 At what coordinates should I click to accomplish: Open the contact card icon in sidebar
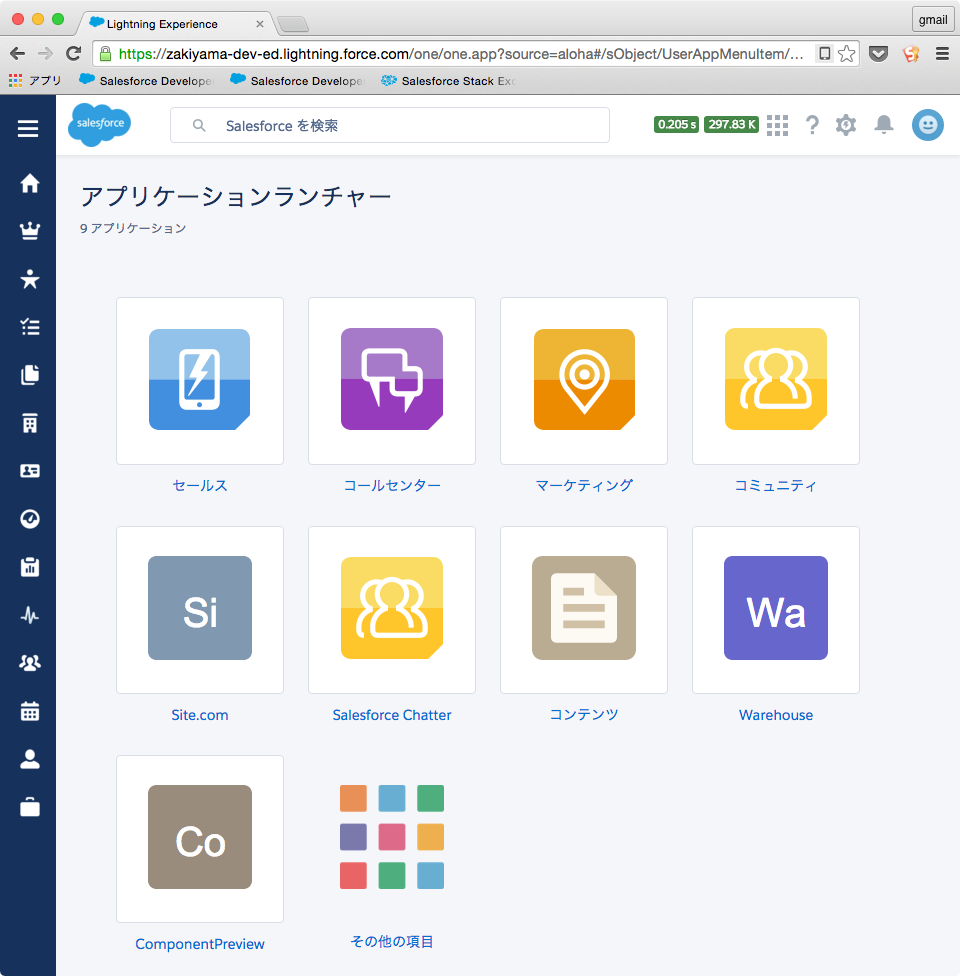[29, 471]
